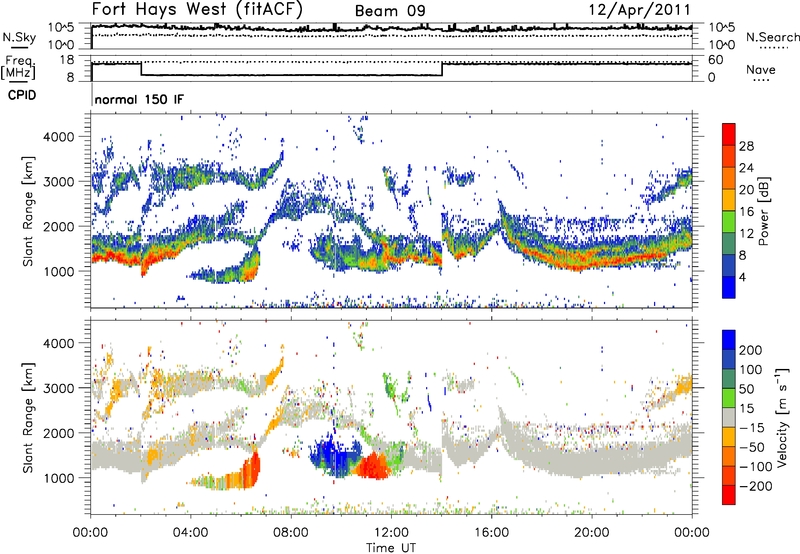Click the 1000 tick on the power panel
The width and height of the screenshot is (800, 554).
tap(58, 271)
